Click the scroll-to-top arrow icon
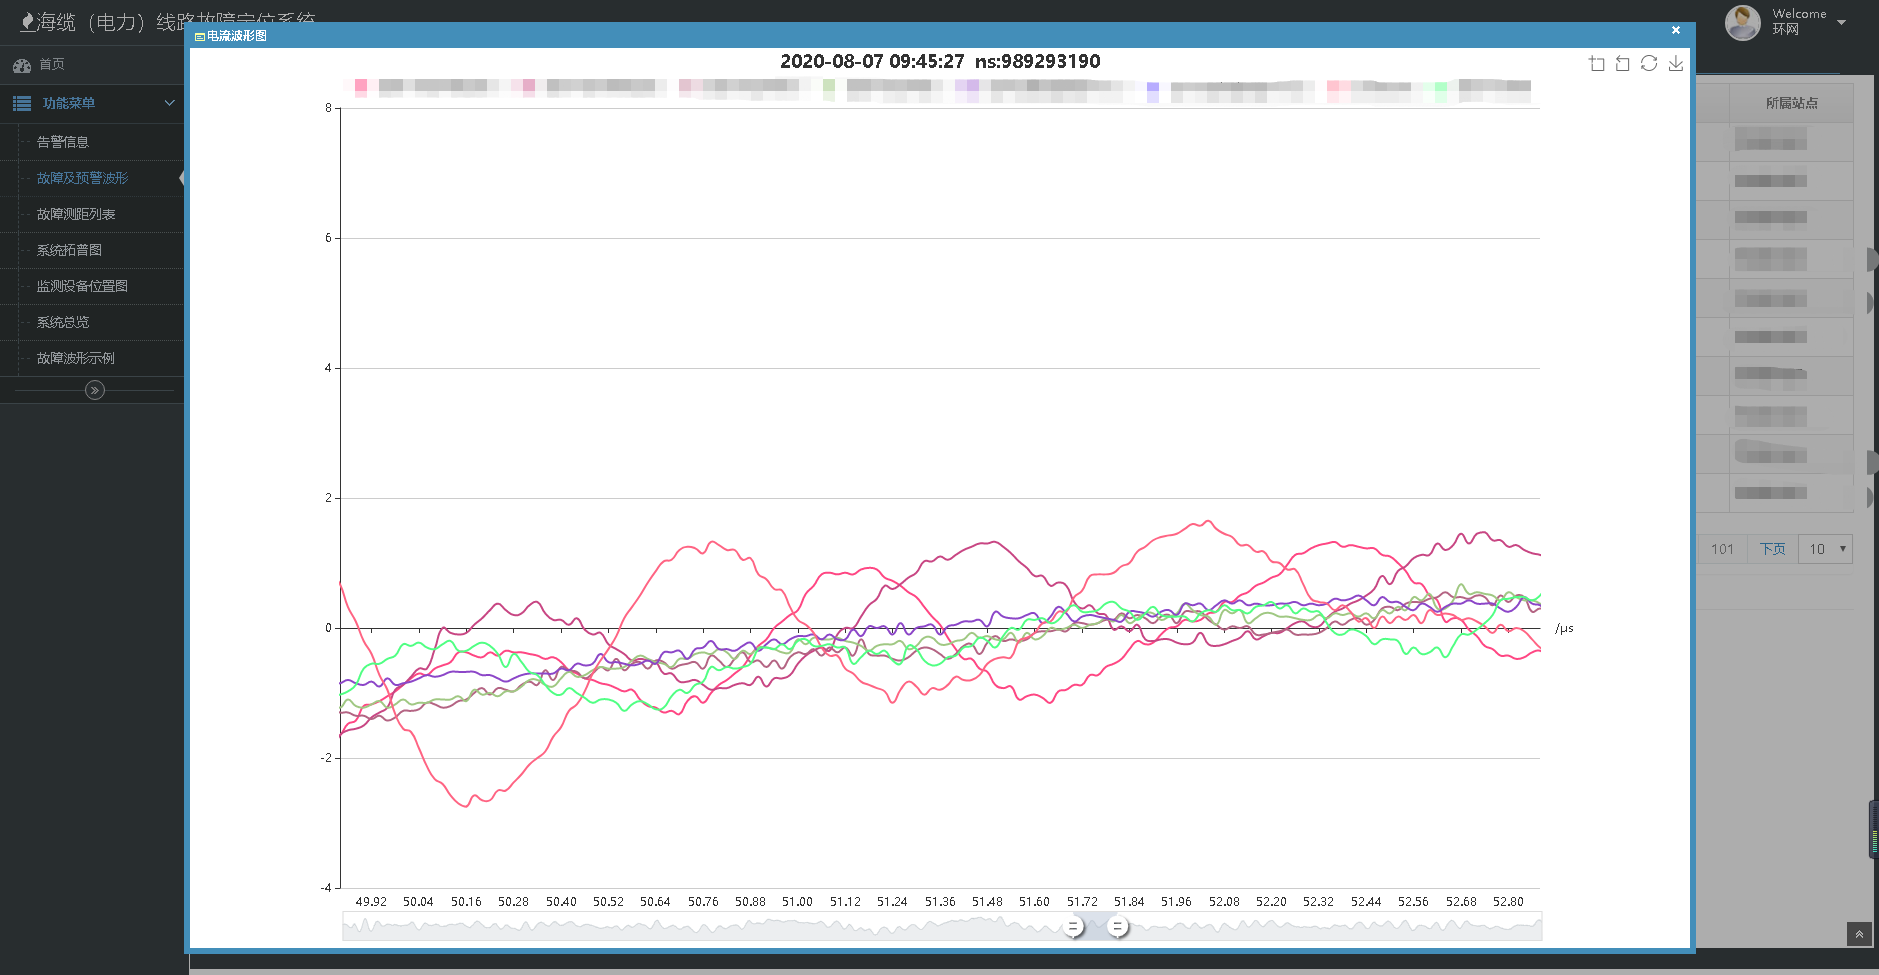The image size is (1879, 975). click(1859, 934)
